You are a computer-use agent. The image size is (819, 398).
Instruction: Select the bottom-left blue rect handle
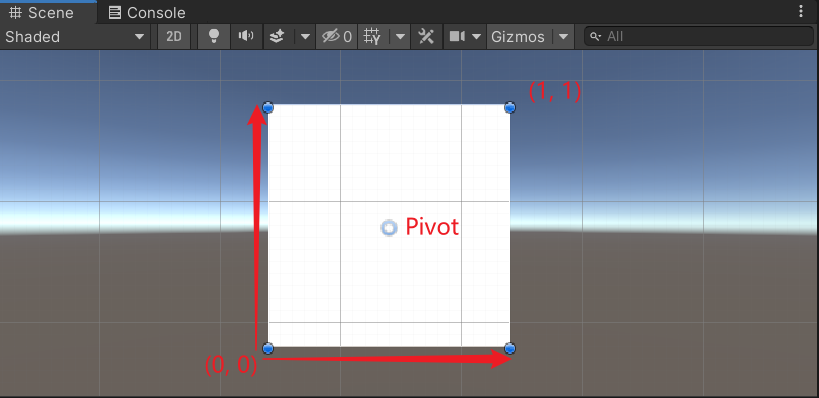(x=268, y=348)
